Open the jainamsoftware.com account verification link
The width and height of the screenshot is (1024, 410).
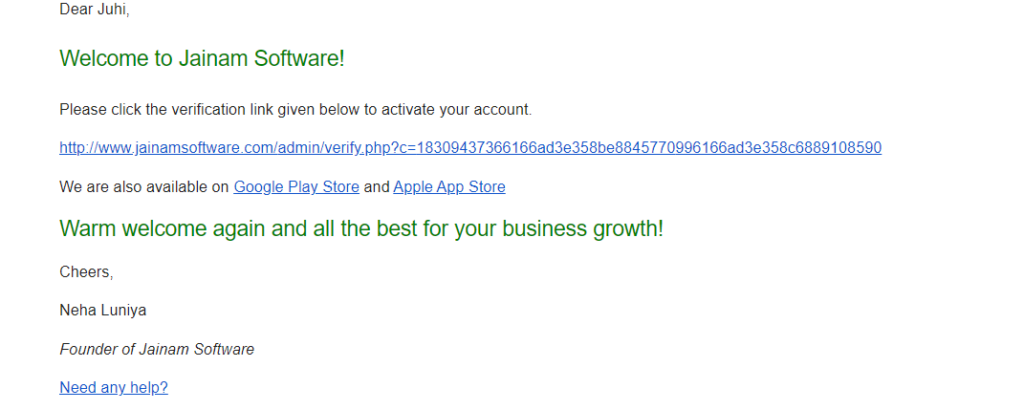pos(470,148)
